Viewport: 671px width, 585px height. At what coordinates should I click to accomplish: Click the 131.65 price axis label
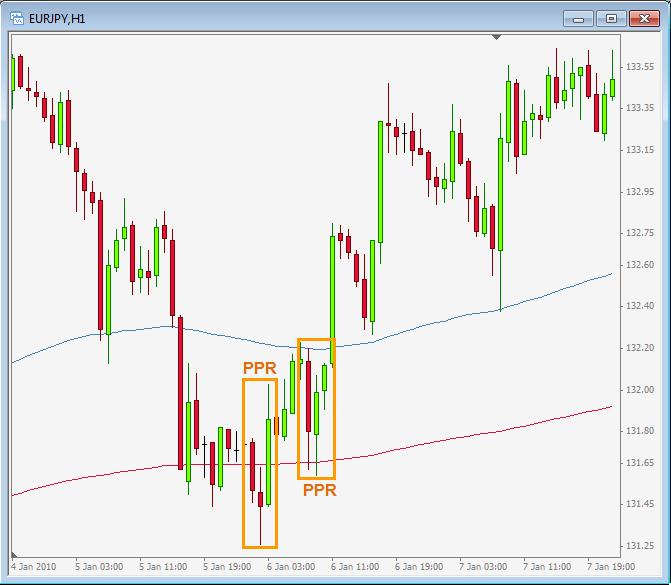coord(640,463)
